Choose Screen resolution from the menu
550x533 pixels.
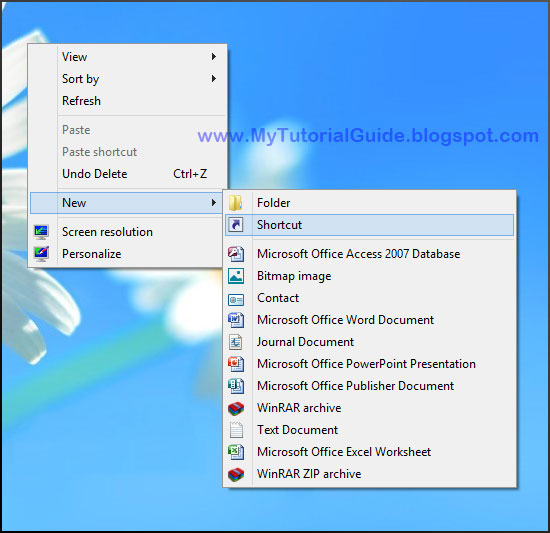pyautogui.click(x=127, y=232)
